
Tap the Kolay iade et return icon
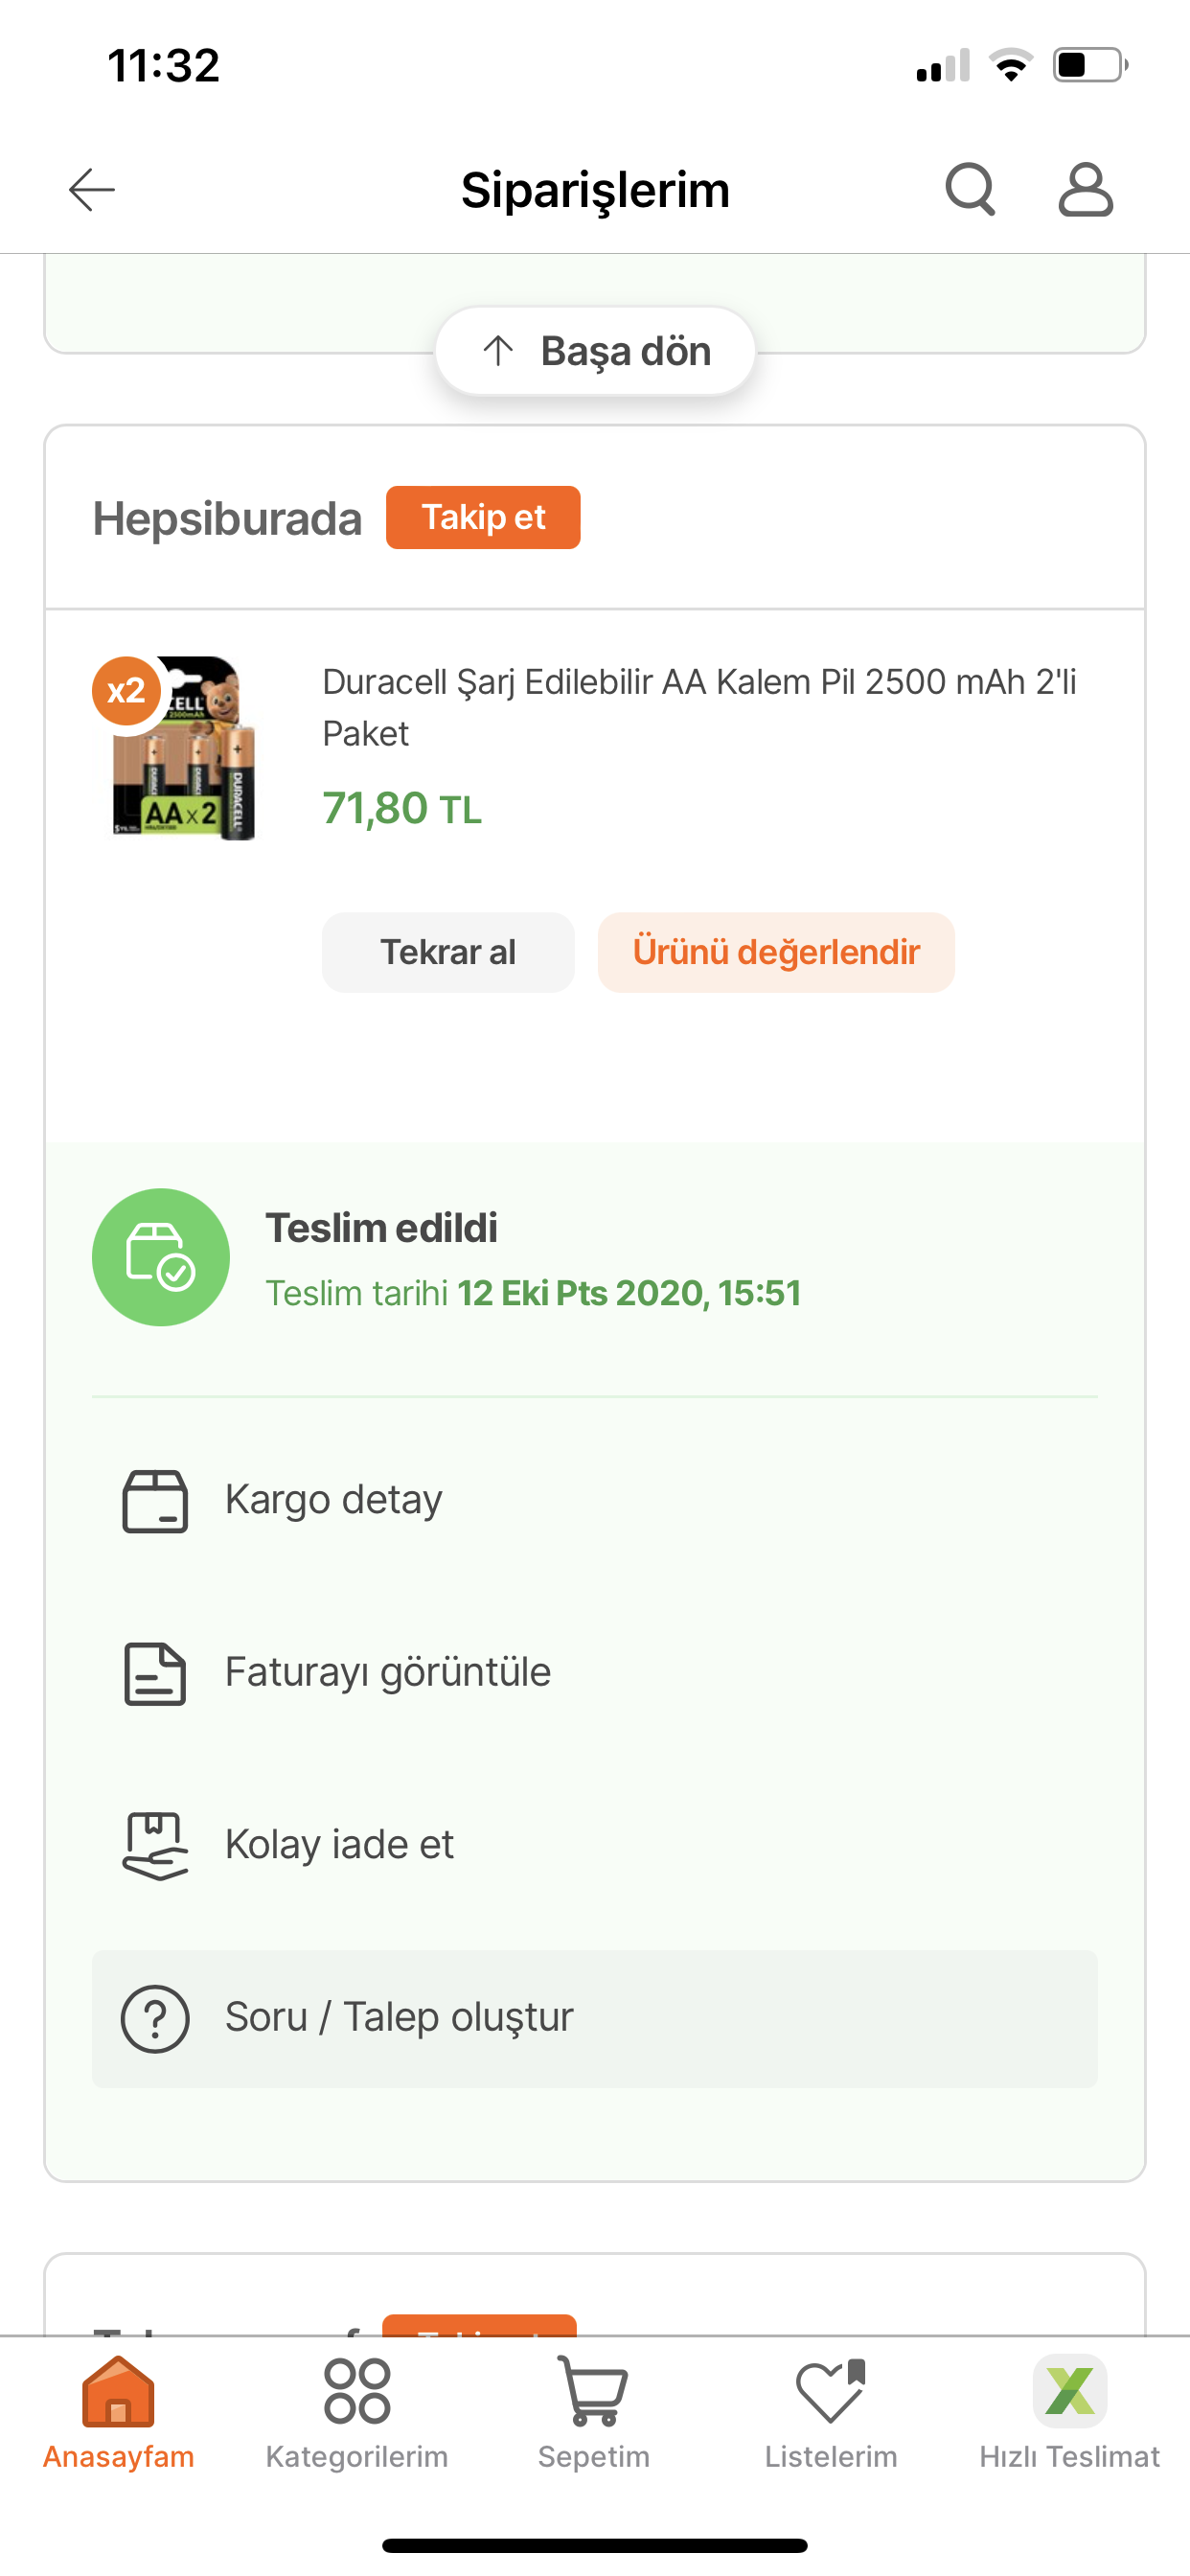tap(155, 1845)
